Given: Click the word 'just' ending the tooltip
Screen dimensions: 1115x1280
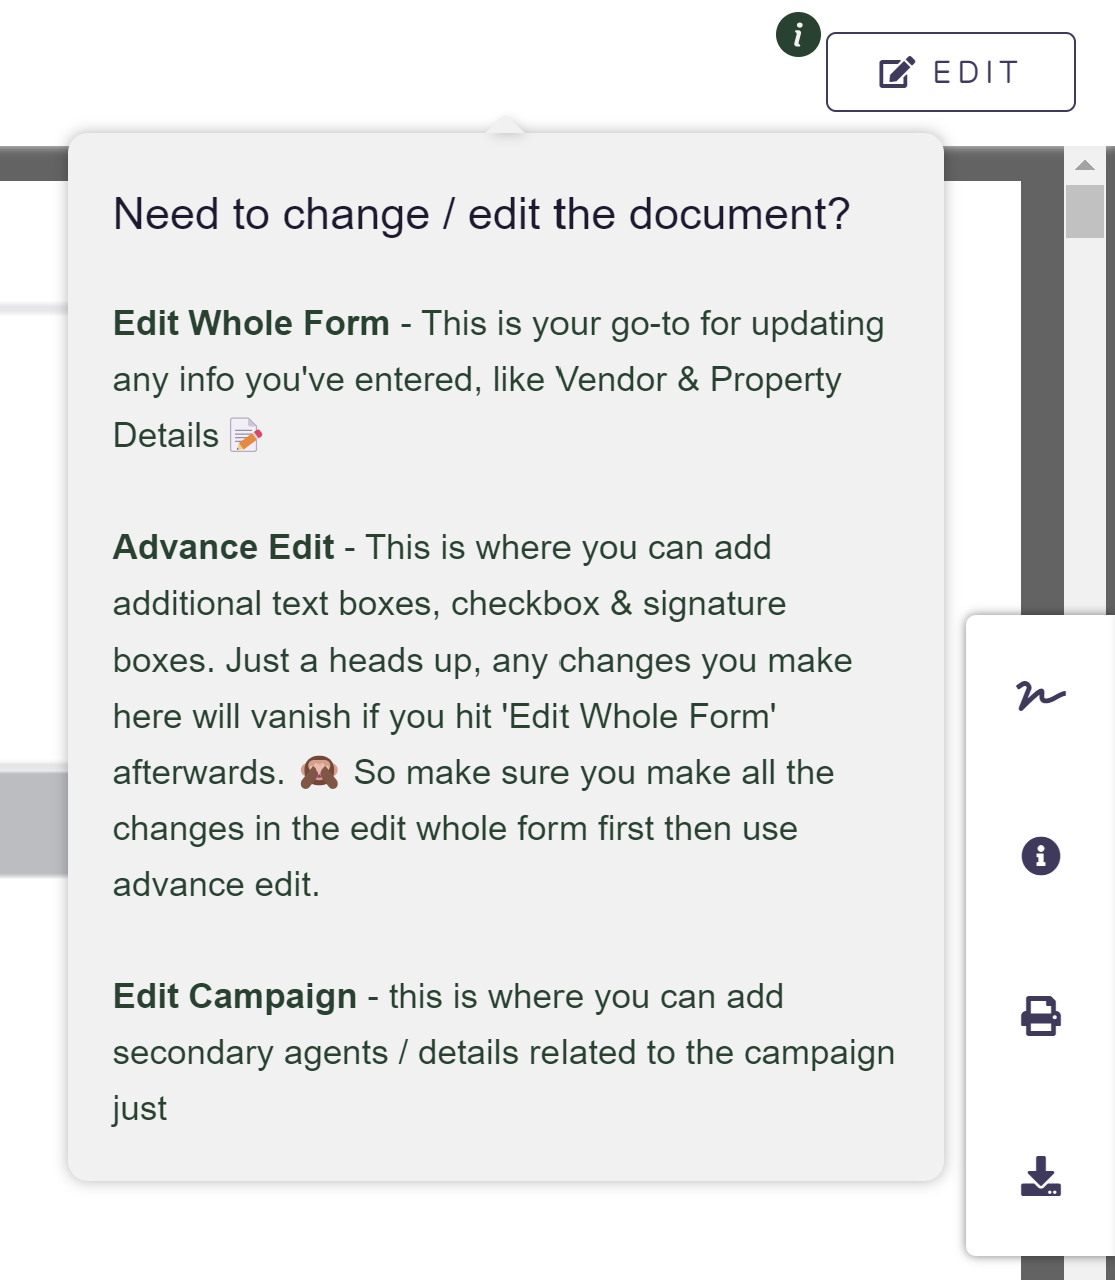Looking at the screenshot, I should [140, 1109].
